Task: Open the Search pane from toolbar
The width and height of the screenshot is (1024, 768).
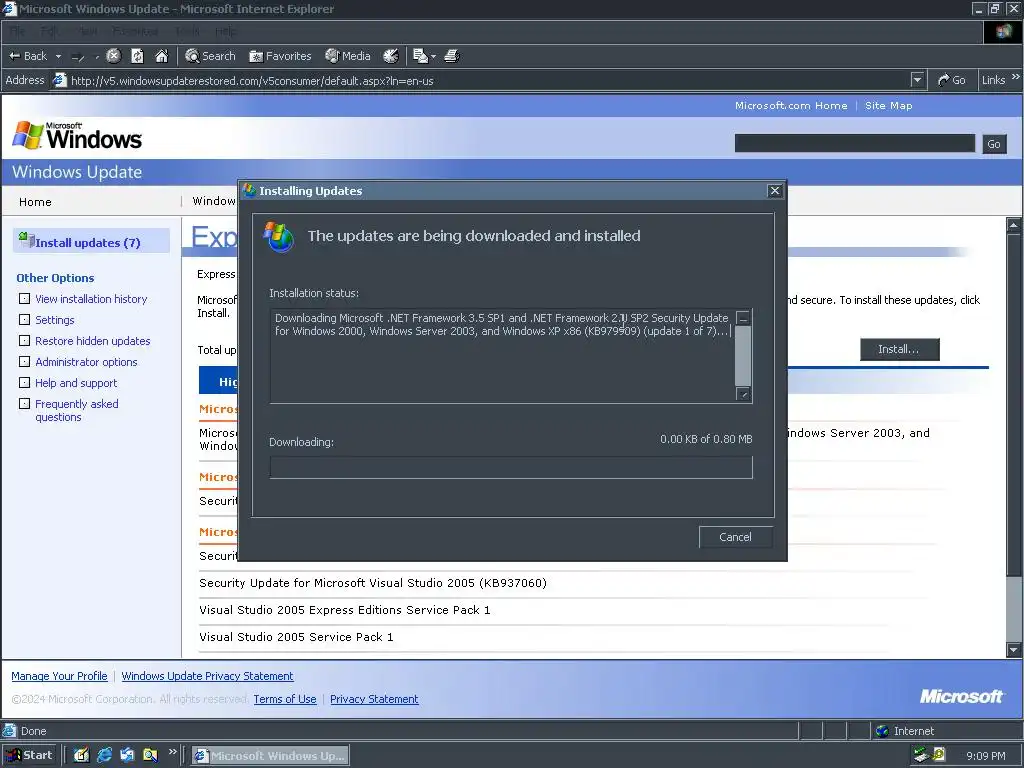Action: coord(210,56)
